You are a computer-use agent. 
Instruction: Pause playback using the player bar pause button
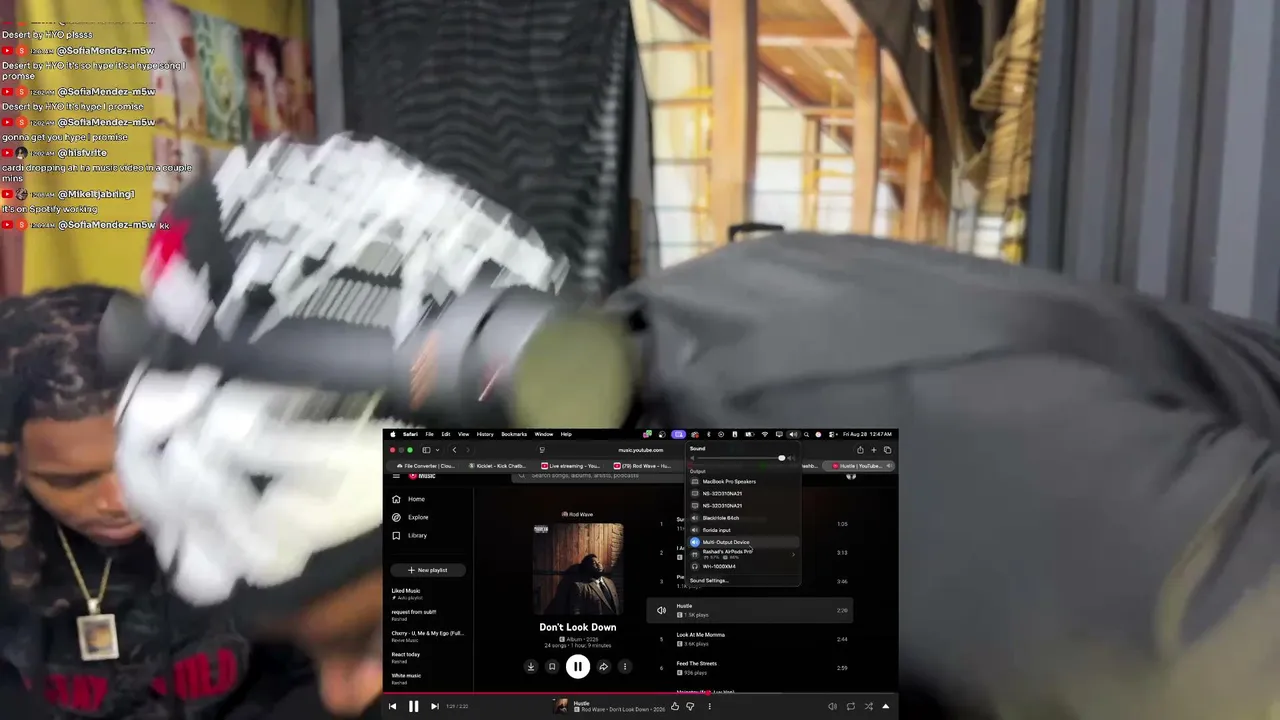point(413,706)
